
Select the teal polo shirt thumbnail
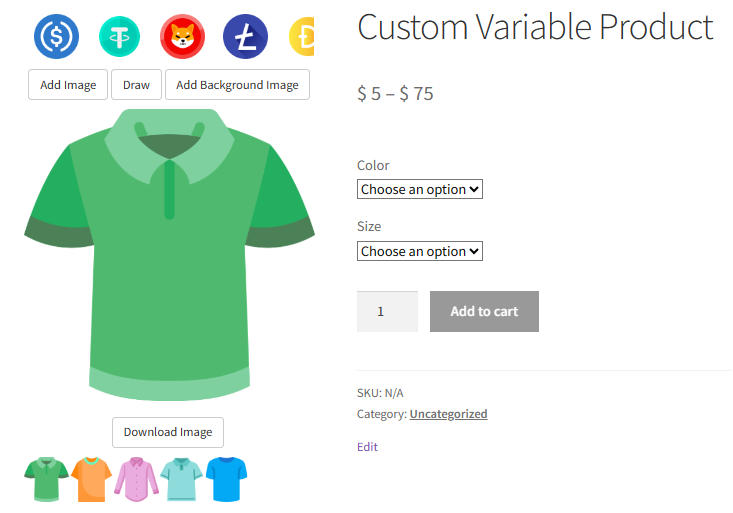(182, 479)
